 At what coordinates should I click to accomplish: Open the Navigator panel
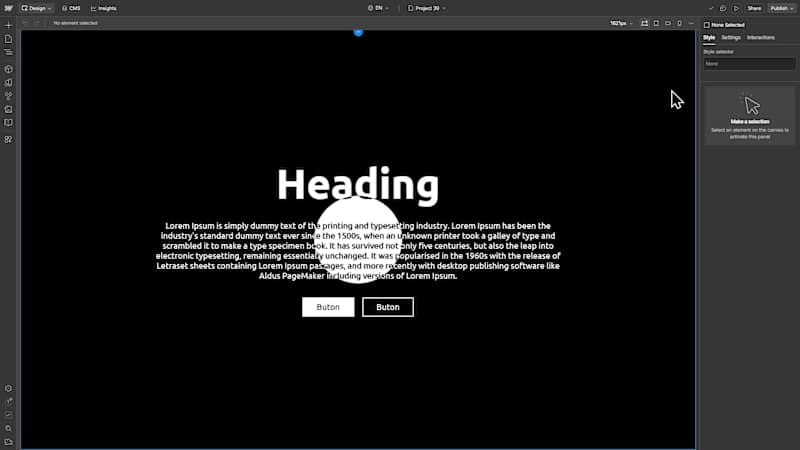coord(8,53)
